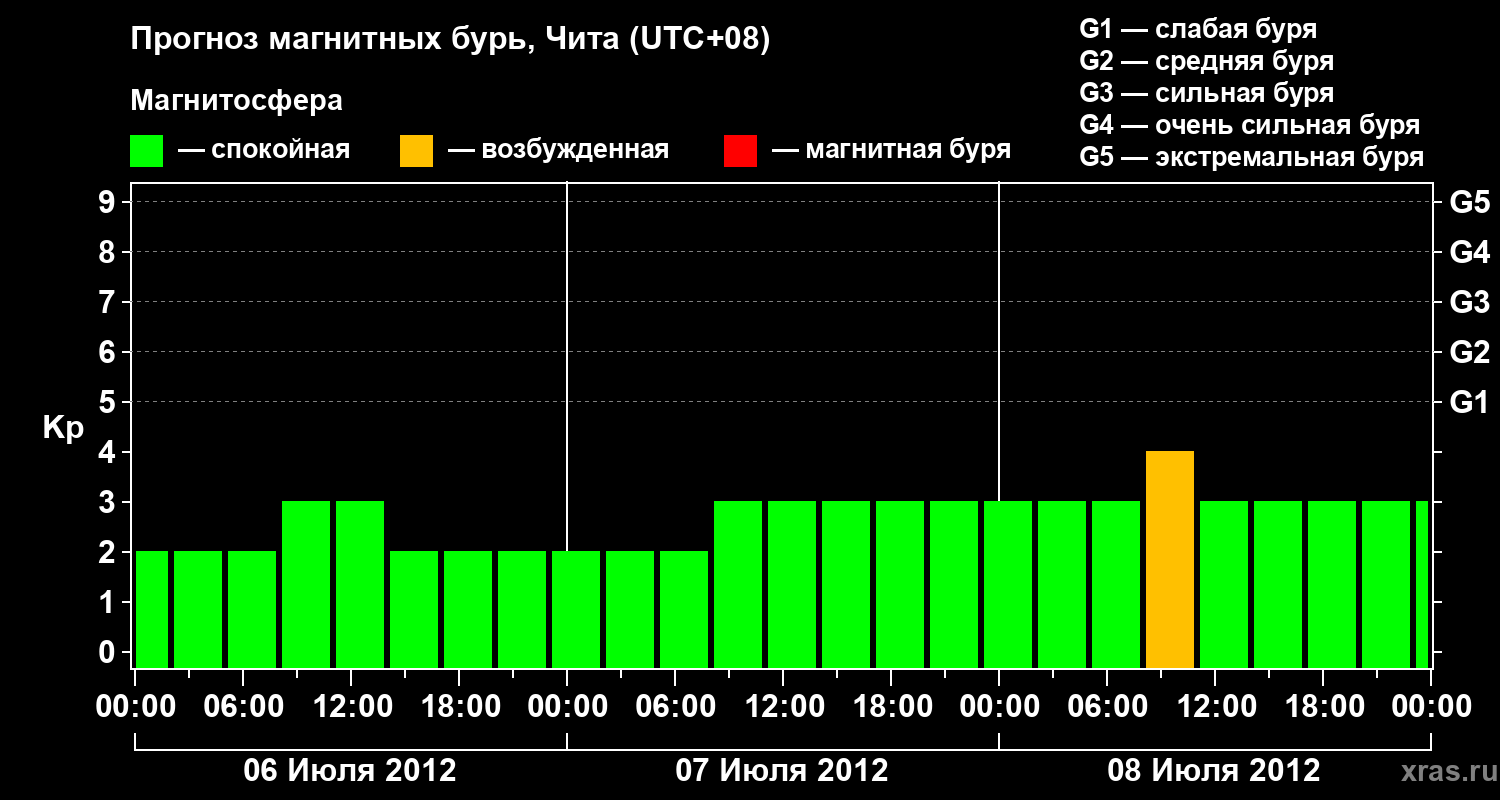The height and width of the screenshot is (800, 1500).
Task: Click the 'Kp' axis label
Action: click(x=63, y=428)
